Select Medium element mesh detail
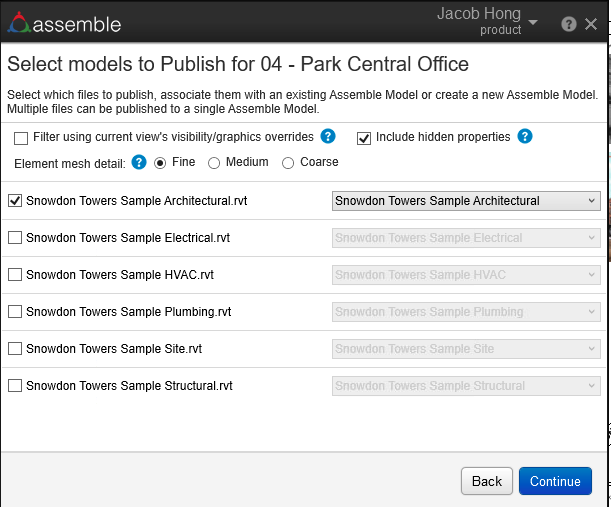Screen dimensions: 611x507 click(214, 163)
